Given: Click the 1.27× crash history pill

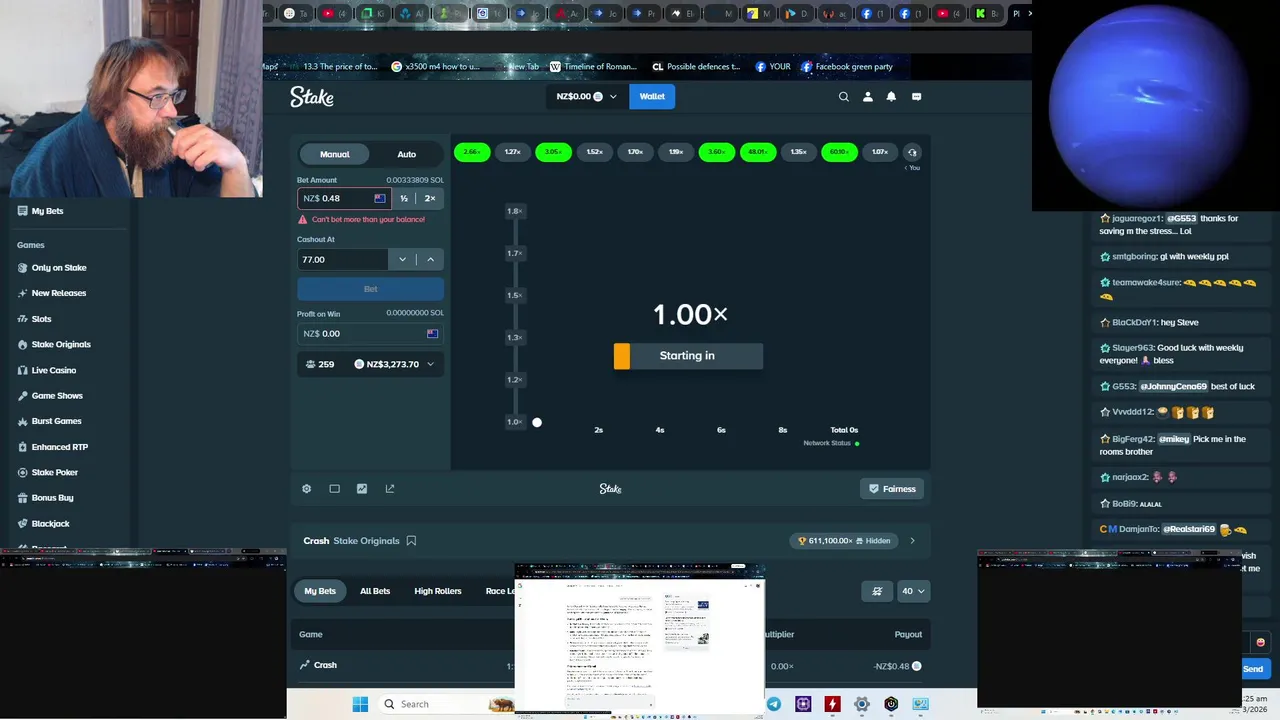Looking at the screenshot, I should tap(513, 152).
